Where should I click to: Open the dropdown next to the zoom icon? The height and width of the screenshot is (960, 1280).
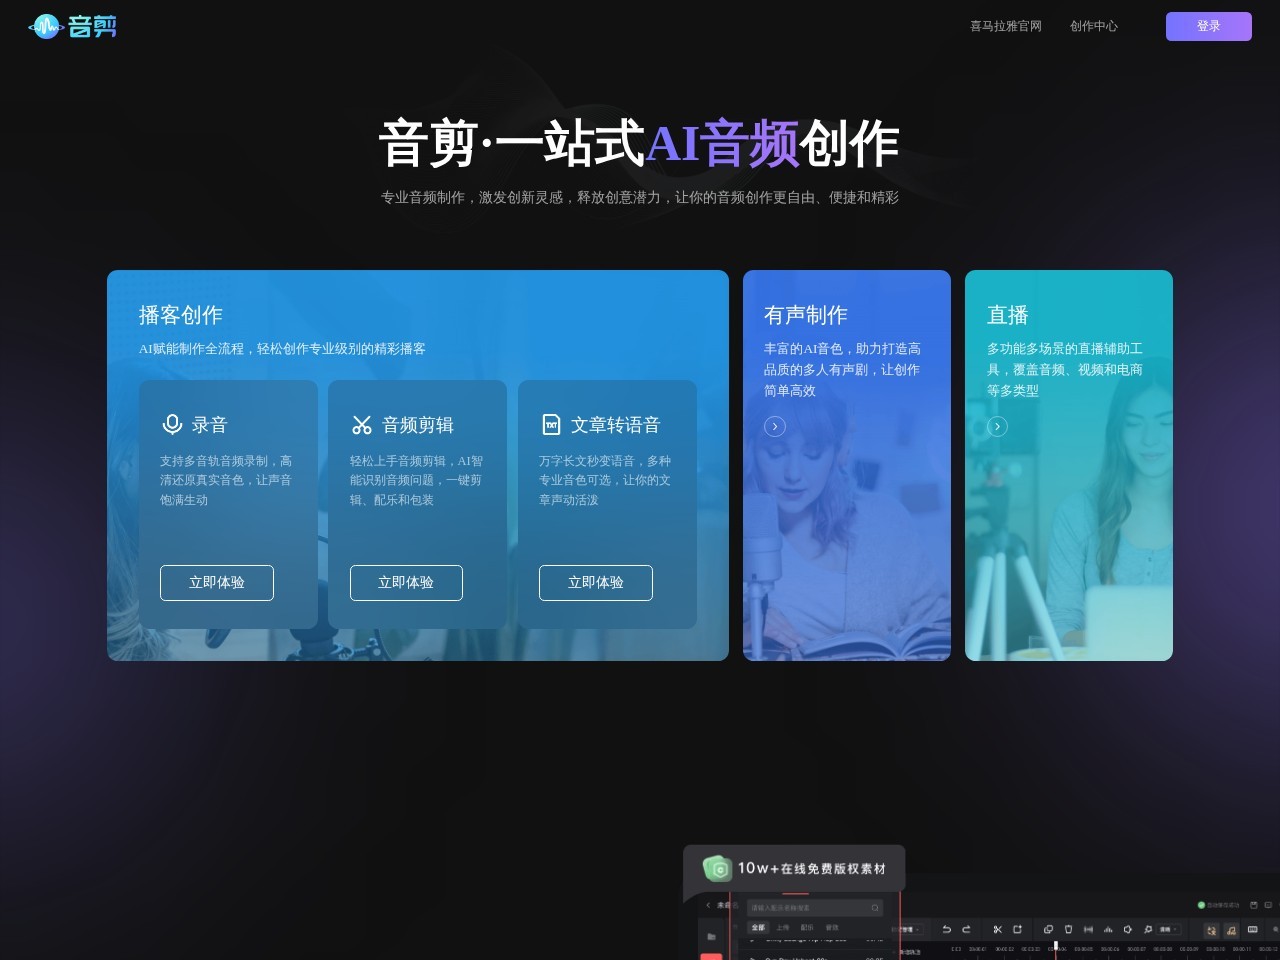(1172, 929)
